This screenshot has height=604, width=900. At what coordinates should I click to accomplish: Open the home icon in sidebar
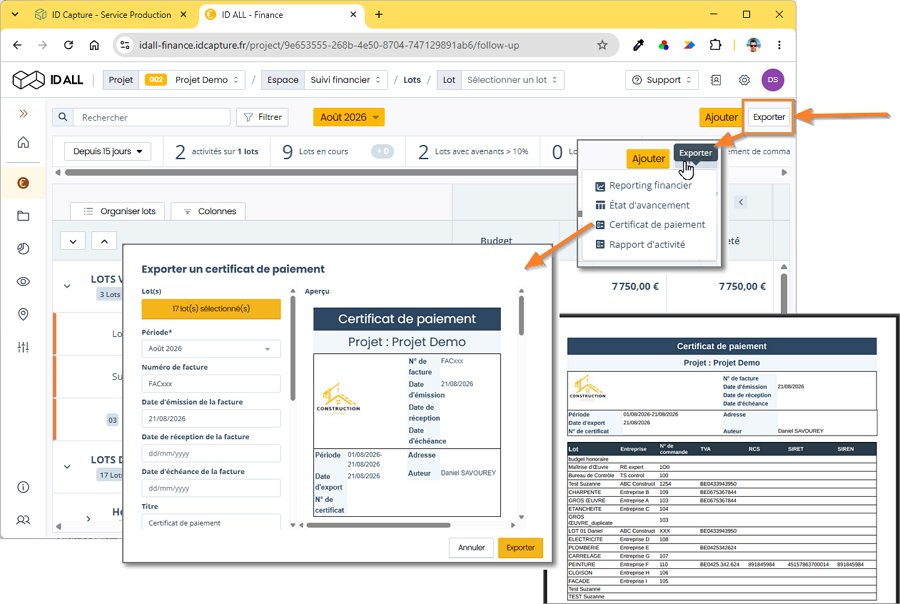pyautogui.click(x=23, y=142)
